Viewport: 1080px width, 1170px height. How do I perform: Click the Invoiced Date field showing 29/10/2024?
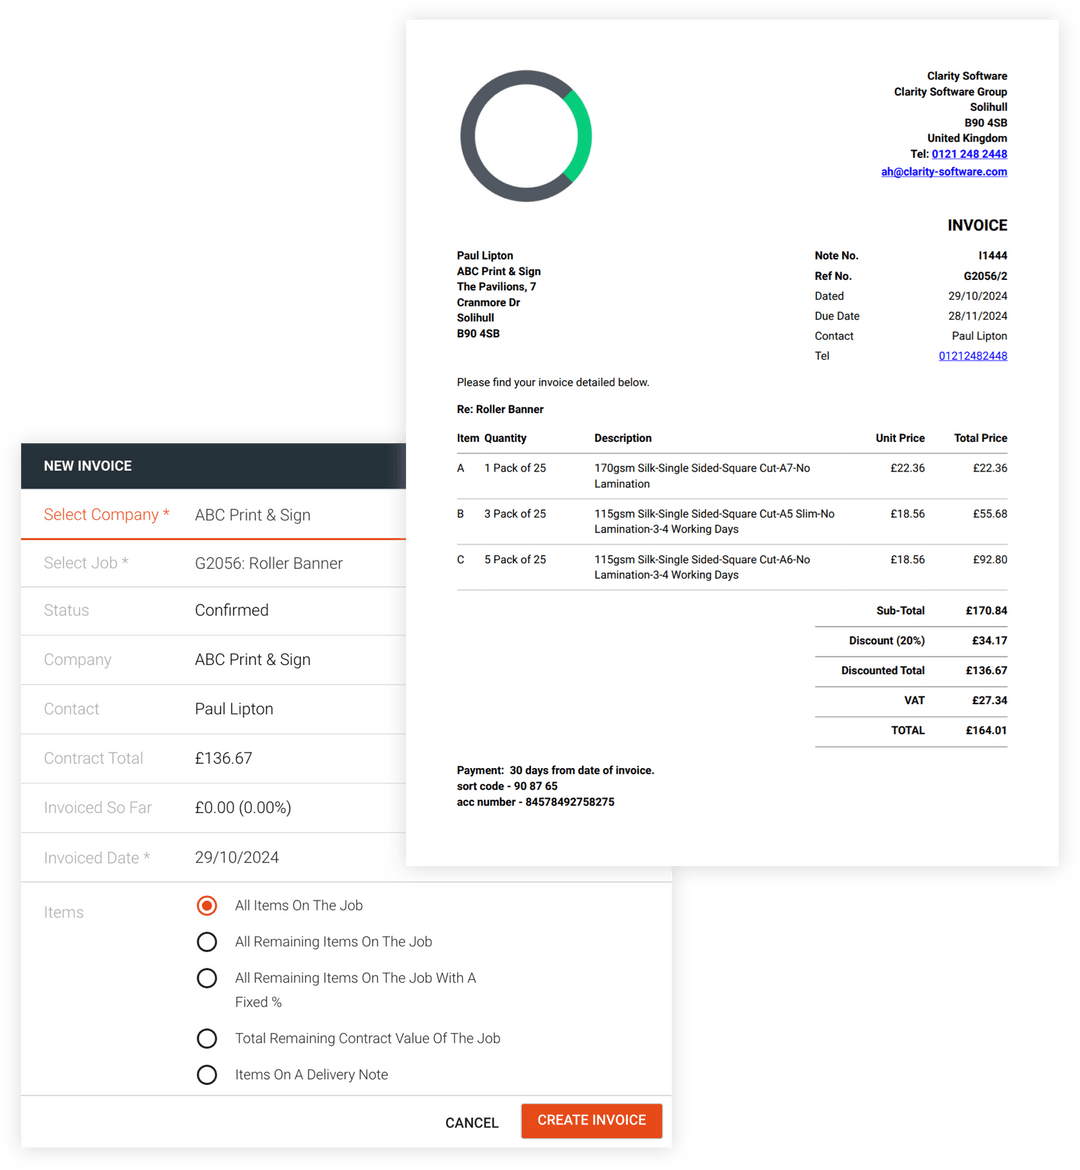(240, 857)
